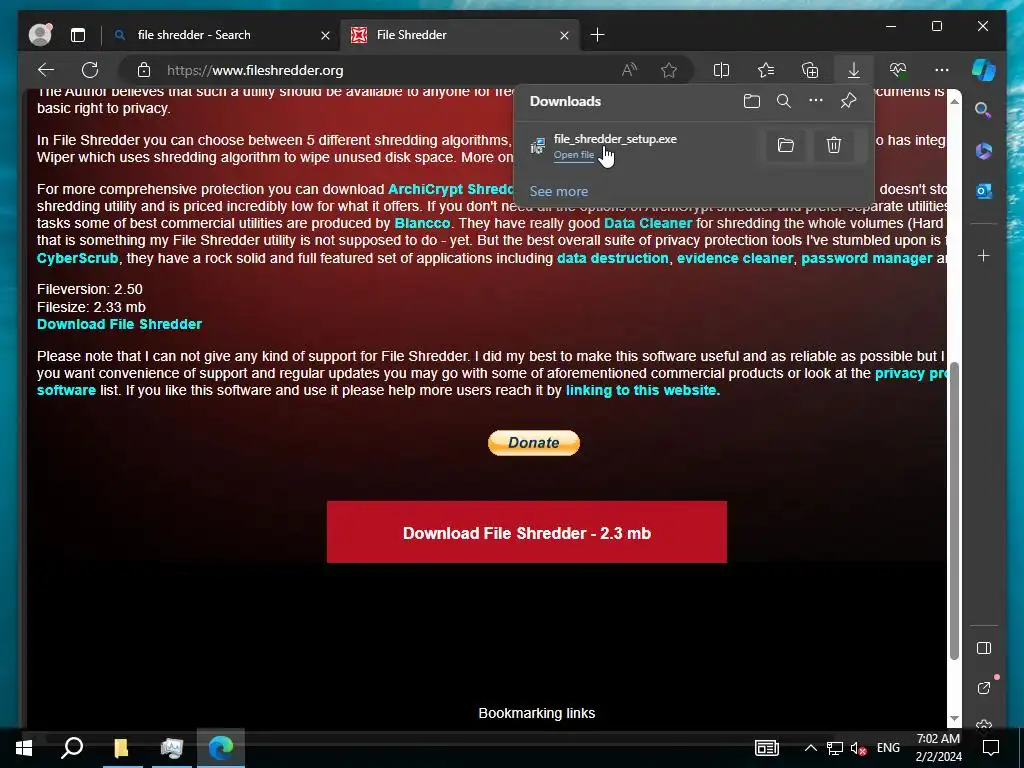Open sidebar Search icon
Image resolution: width=1024 pixels, height=768 pixels.
click(983, 110)
